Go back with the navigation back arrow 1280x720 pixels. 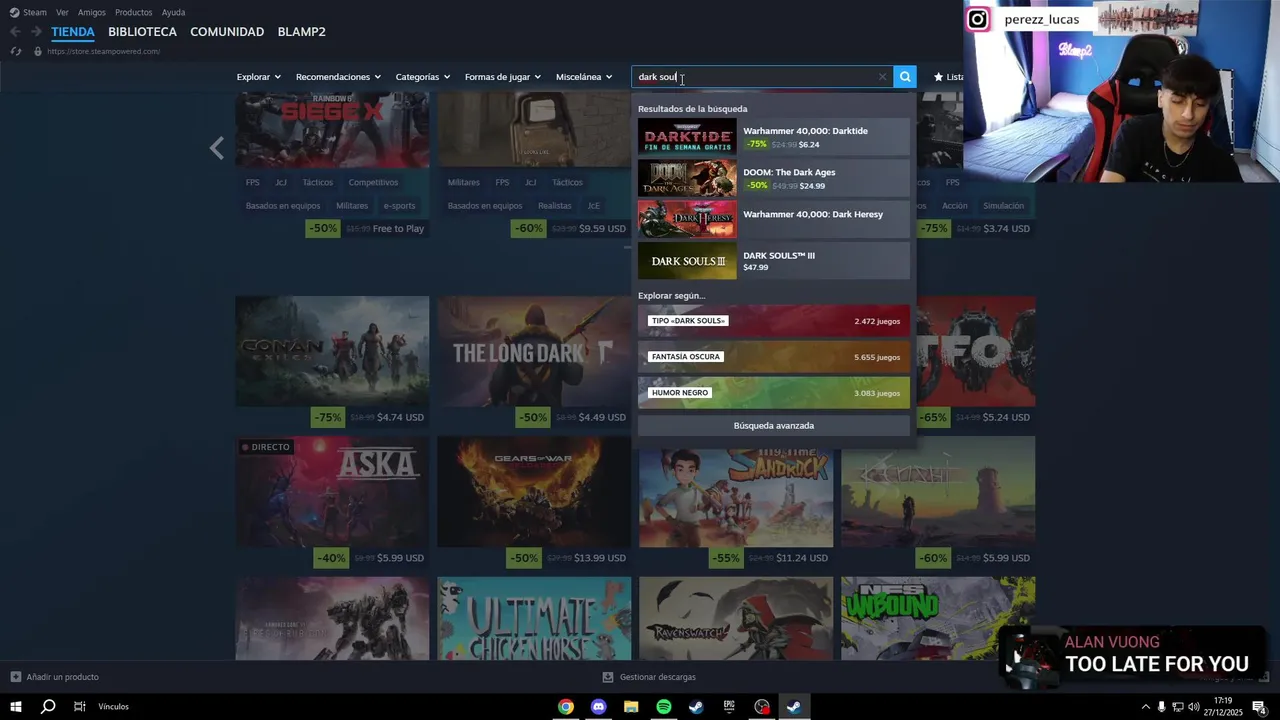click(15, 32)
